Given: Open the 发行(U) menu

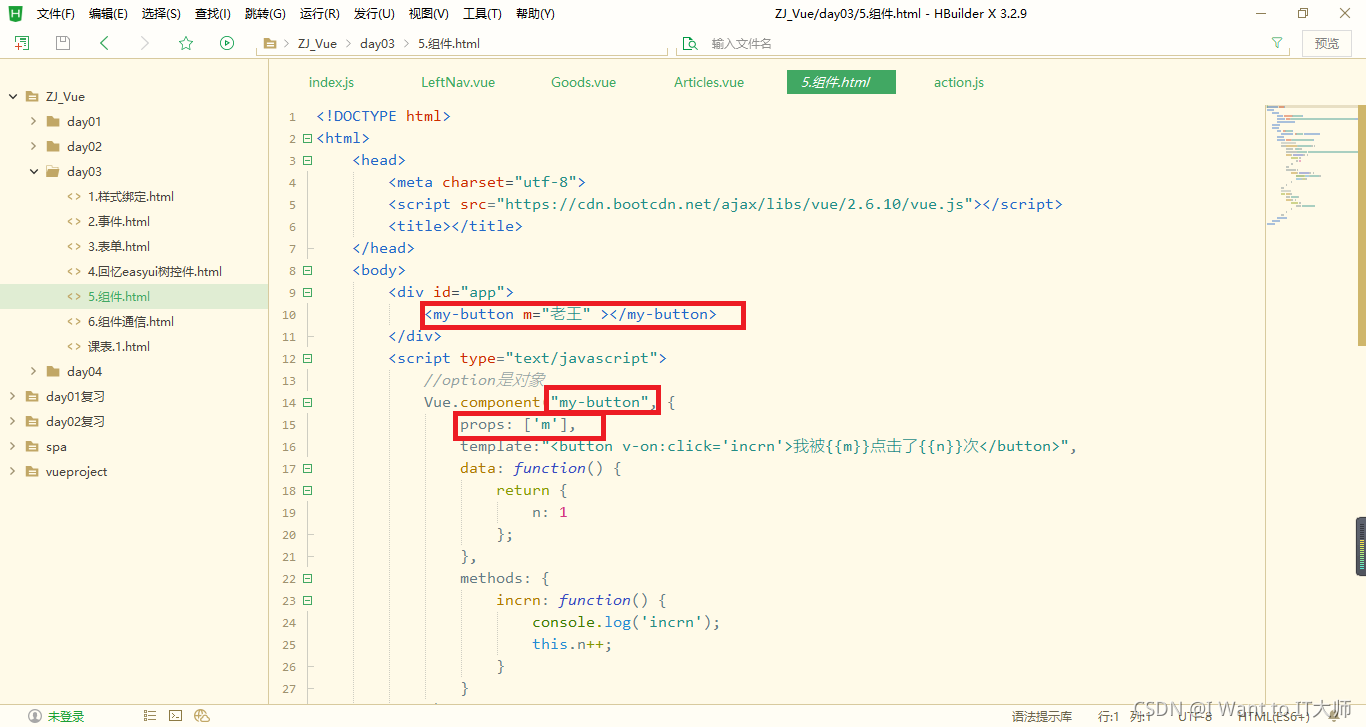Looking at the screenshot, I should (374, 14).
